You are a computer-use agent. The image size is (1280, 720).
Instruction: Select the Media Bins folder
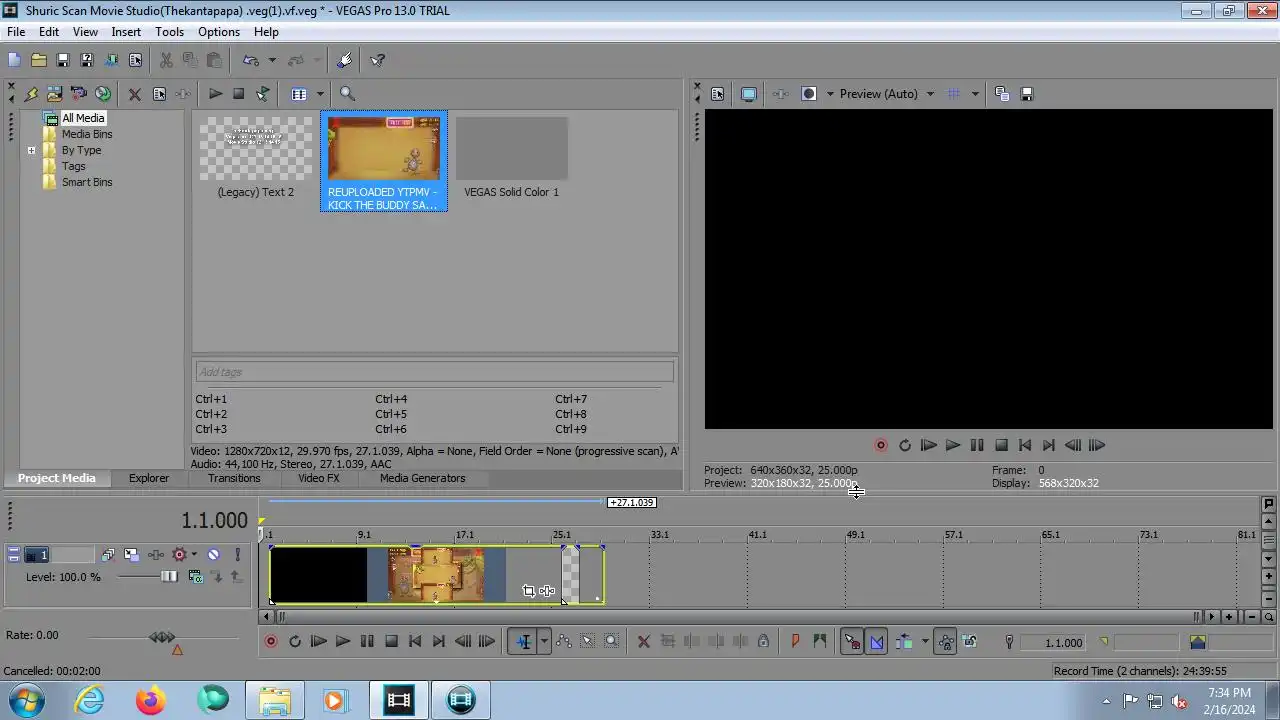87,134
